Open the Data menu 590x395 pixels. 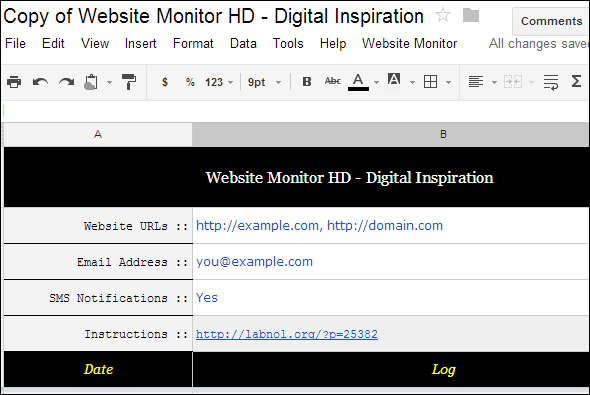coord(243,44)
